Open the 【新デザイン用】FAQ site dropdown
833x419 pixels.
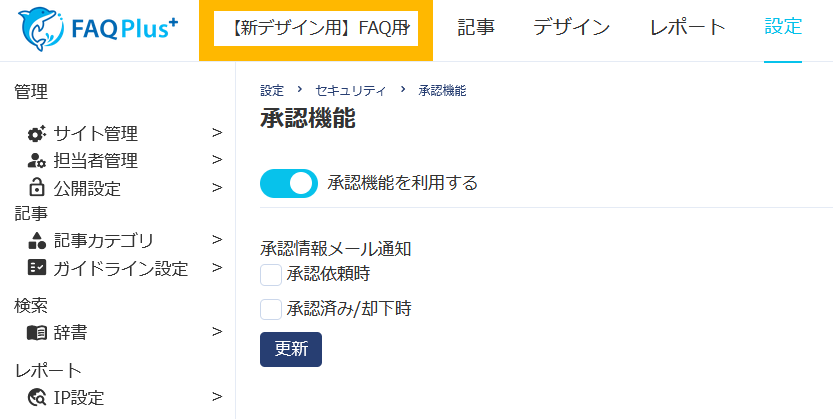pyautogui.click(x=316, y=28)
